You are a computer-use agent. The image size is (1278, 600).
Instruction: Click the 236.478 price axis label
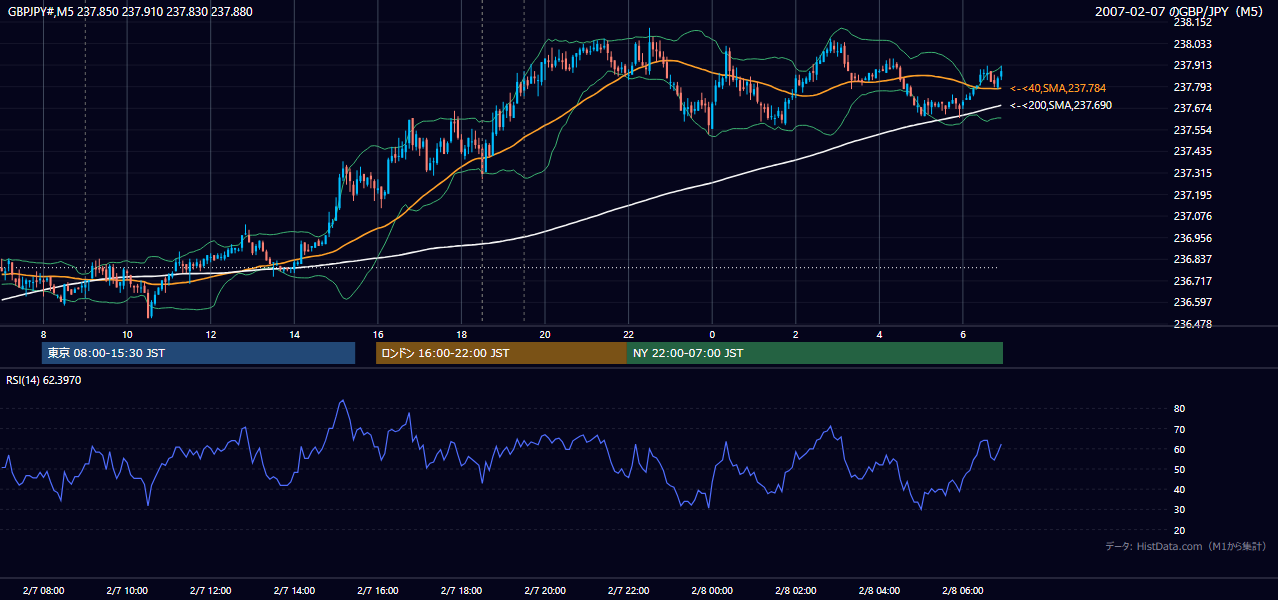[x=1192, y=324]
